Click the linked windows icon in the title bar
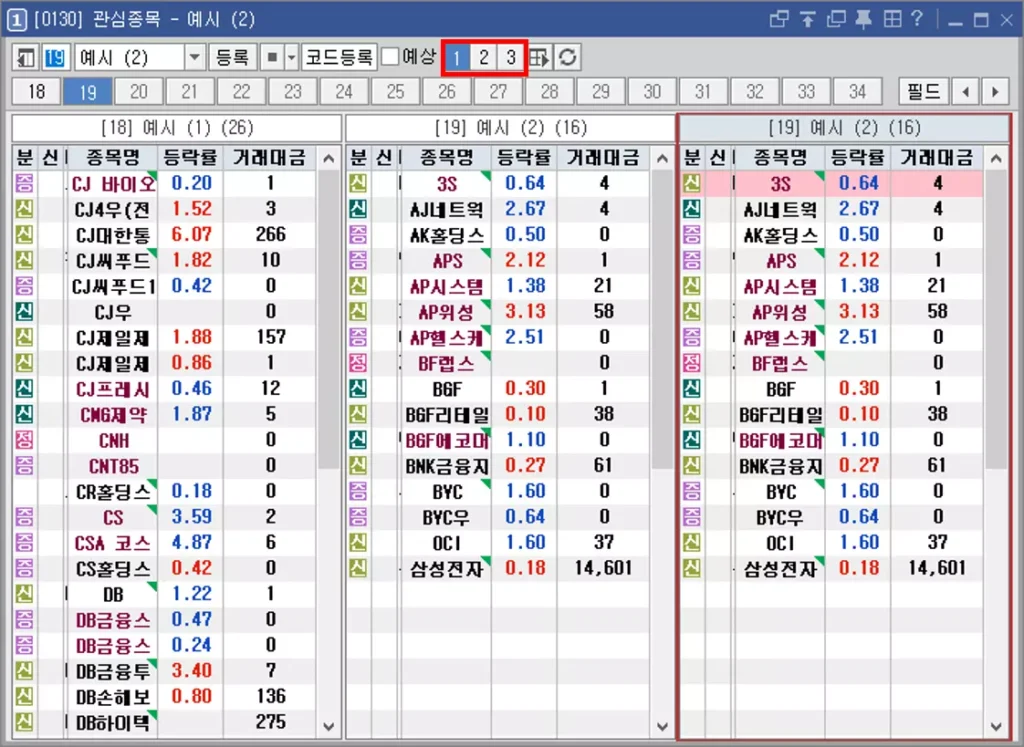Viewport: 1024px width, 747px height. 779,20
